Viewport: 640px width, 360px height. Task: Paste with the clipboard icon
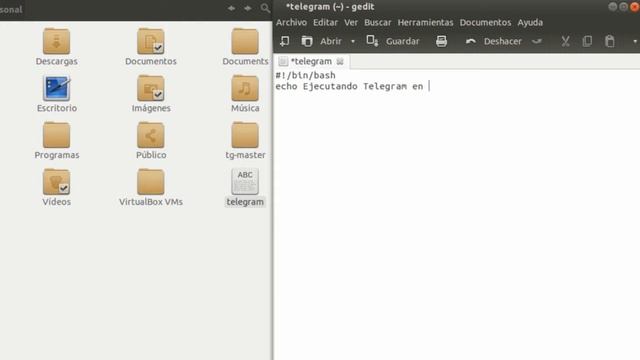610,41
